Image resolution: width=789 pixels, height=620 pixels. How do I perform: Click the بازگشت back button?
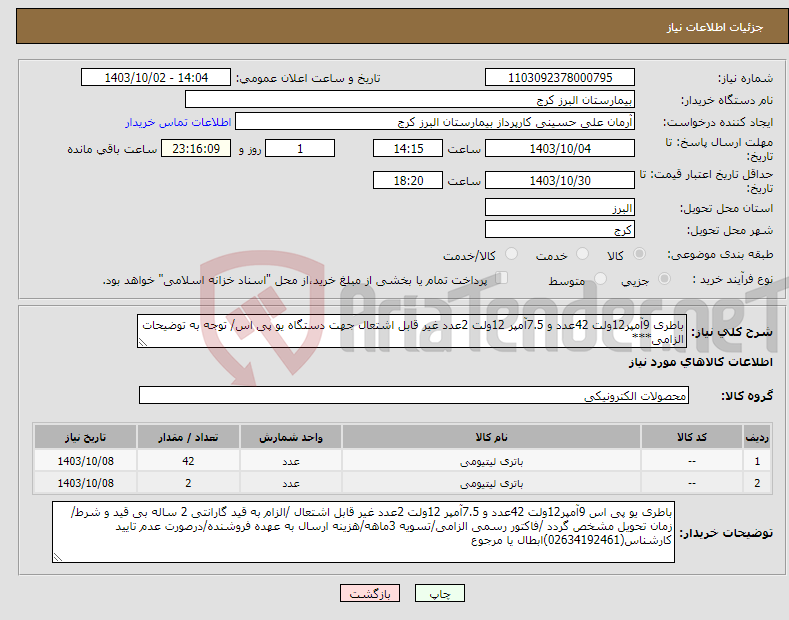pyautogui.click(x=370, y=593)
